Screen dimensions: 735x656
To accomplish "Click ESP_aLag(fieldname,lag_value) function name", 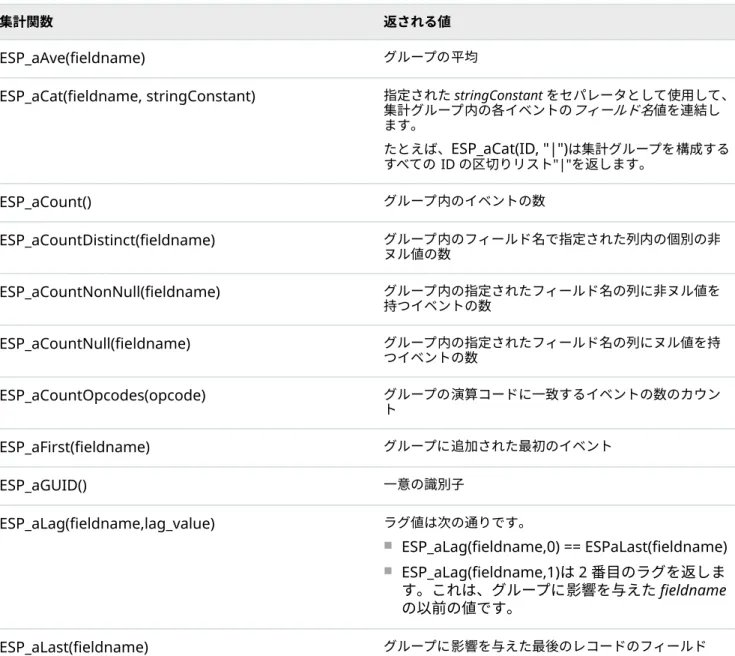I will click(107, 523).
